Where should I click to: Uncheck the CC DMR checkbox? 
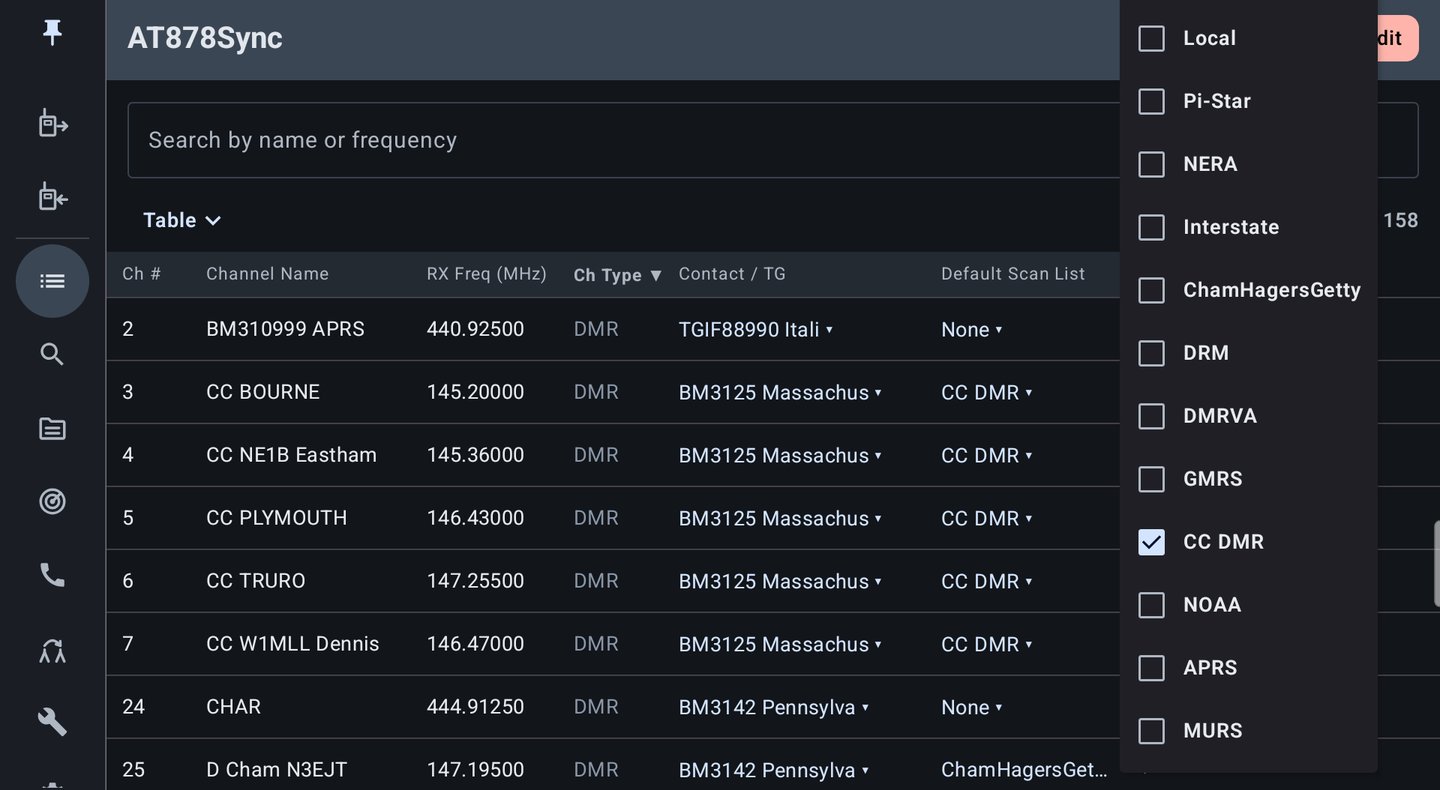tap(1151, 542)
